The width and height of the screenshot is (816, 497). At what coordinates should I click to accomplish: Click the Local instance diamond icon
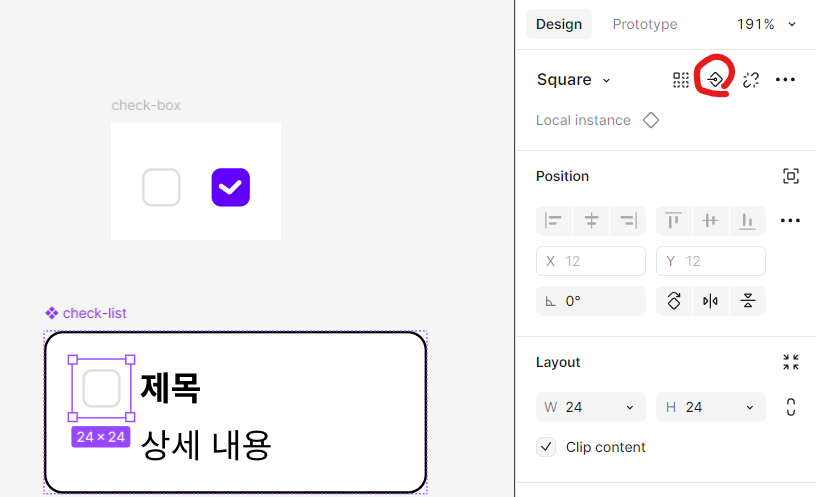651,120
